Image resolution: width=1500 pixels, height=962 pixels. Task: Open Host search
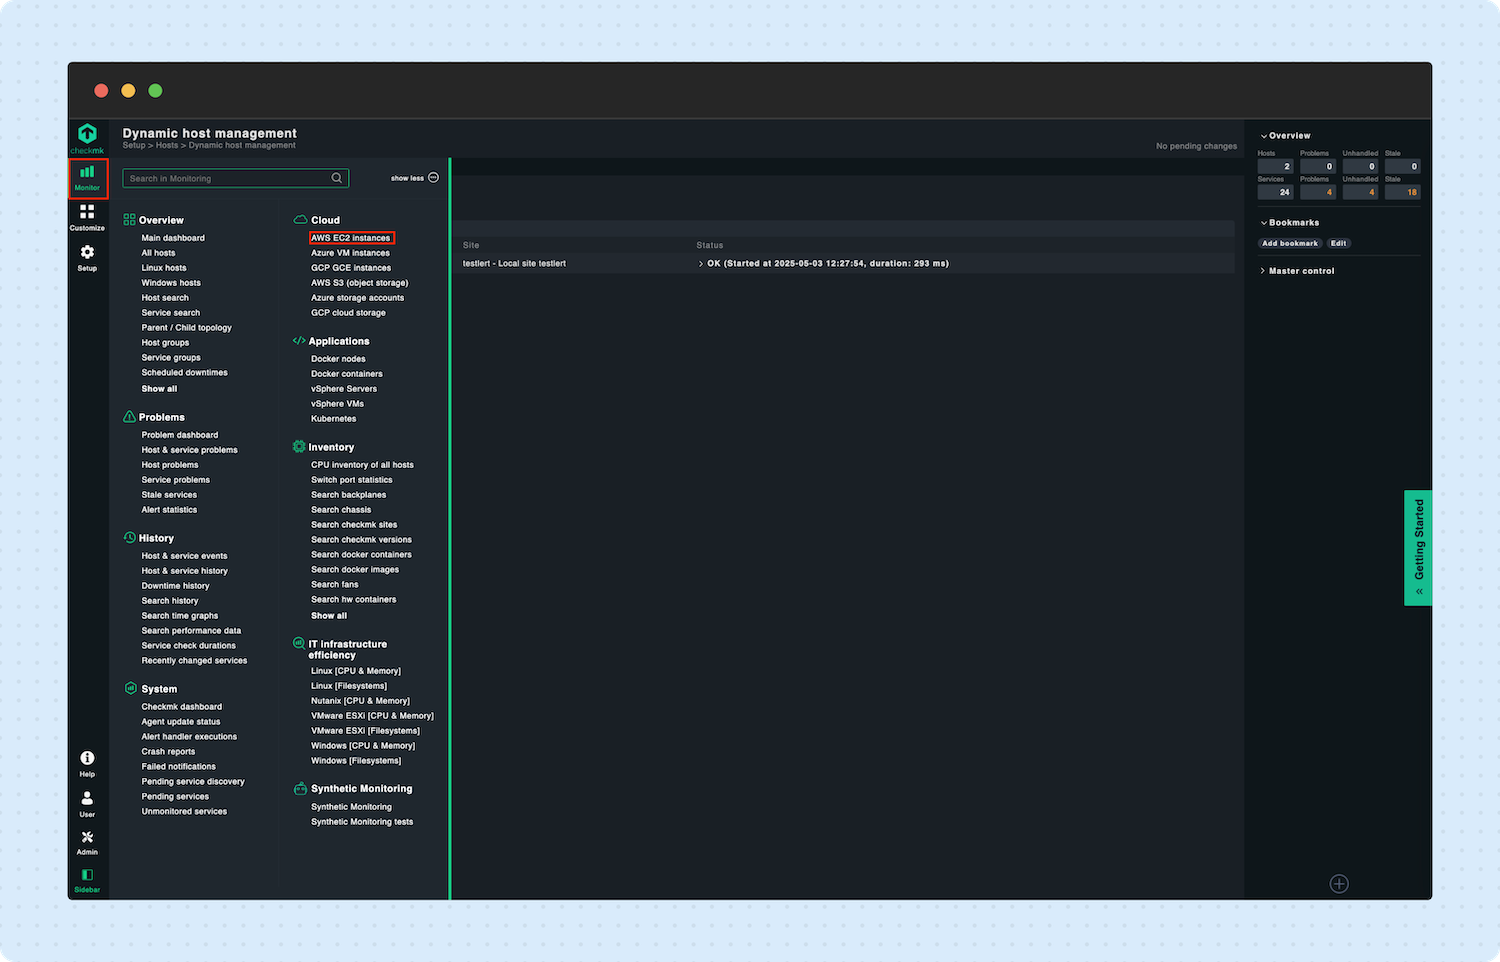(x=165, y=298)
